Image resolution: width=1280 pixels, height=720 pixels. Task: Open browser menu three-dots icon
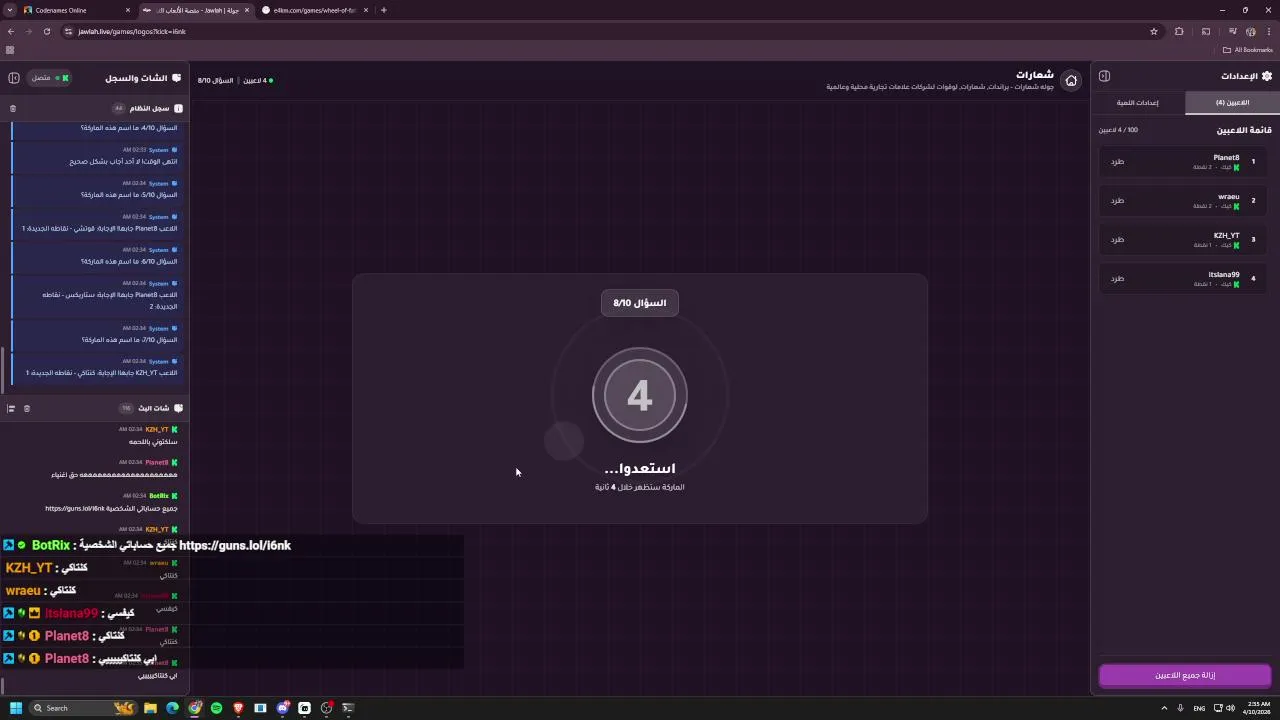pyautogui.click(x=1269, y=31)
